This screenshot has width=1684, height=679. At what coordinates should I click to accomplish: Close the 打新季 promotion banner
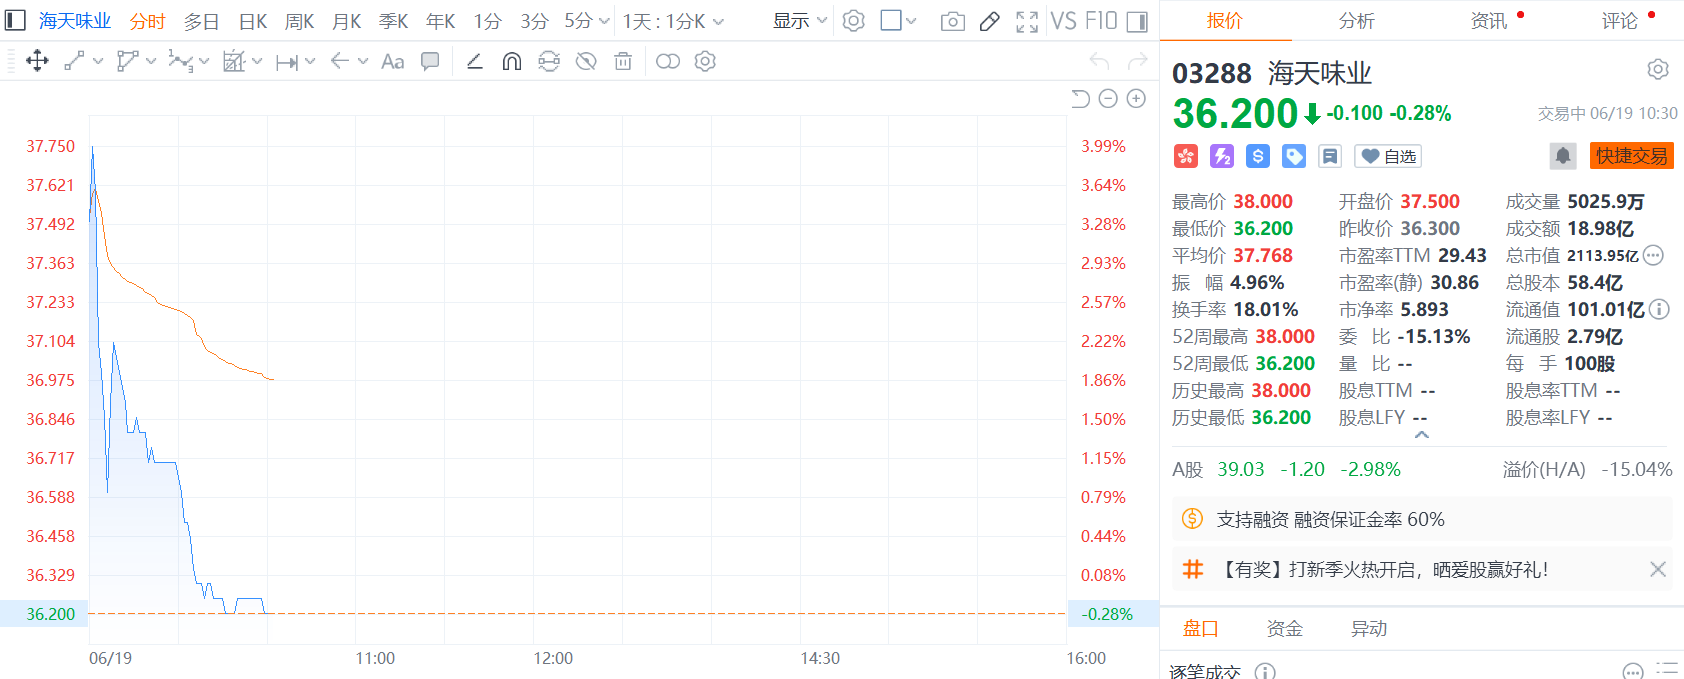tap(1657, 569)
